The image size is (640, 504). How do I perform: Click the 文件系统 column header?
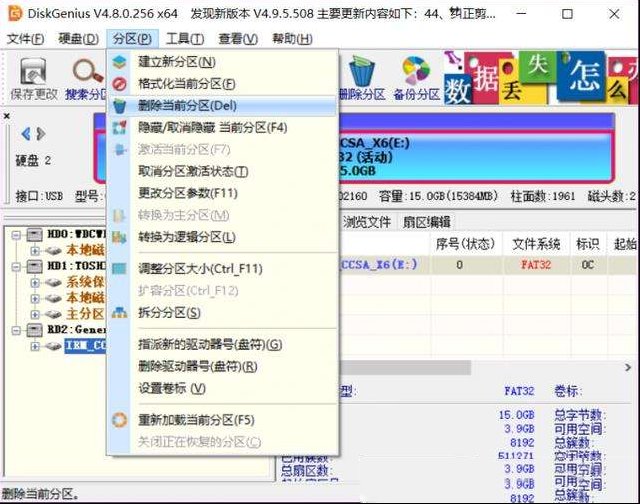pyautogui.click(x=536, y=244)
